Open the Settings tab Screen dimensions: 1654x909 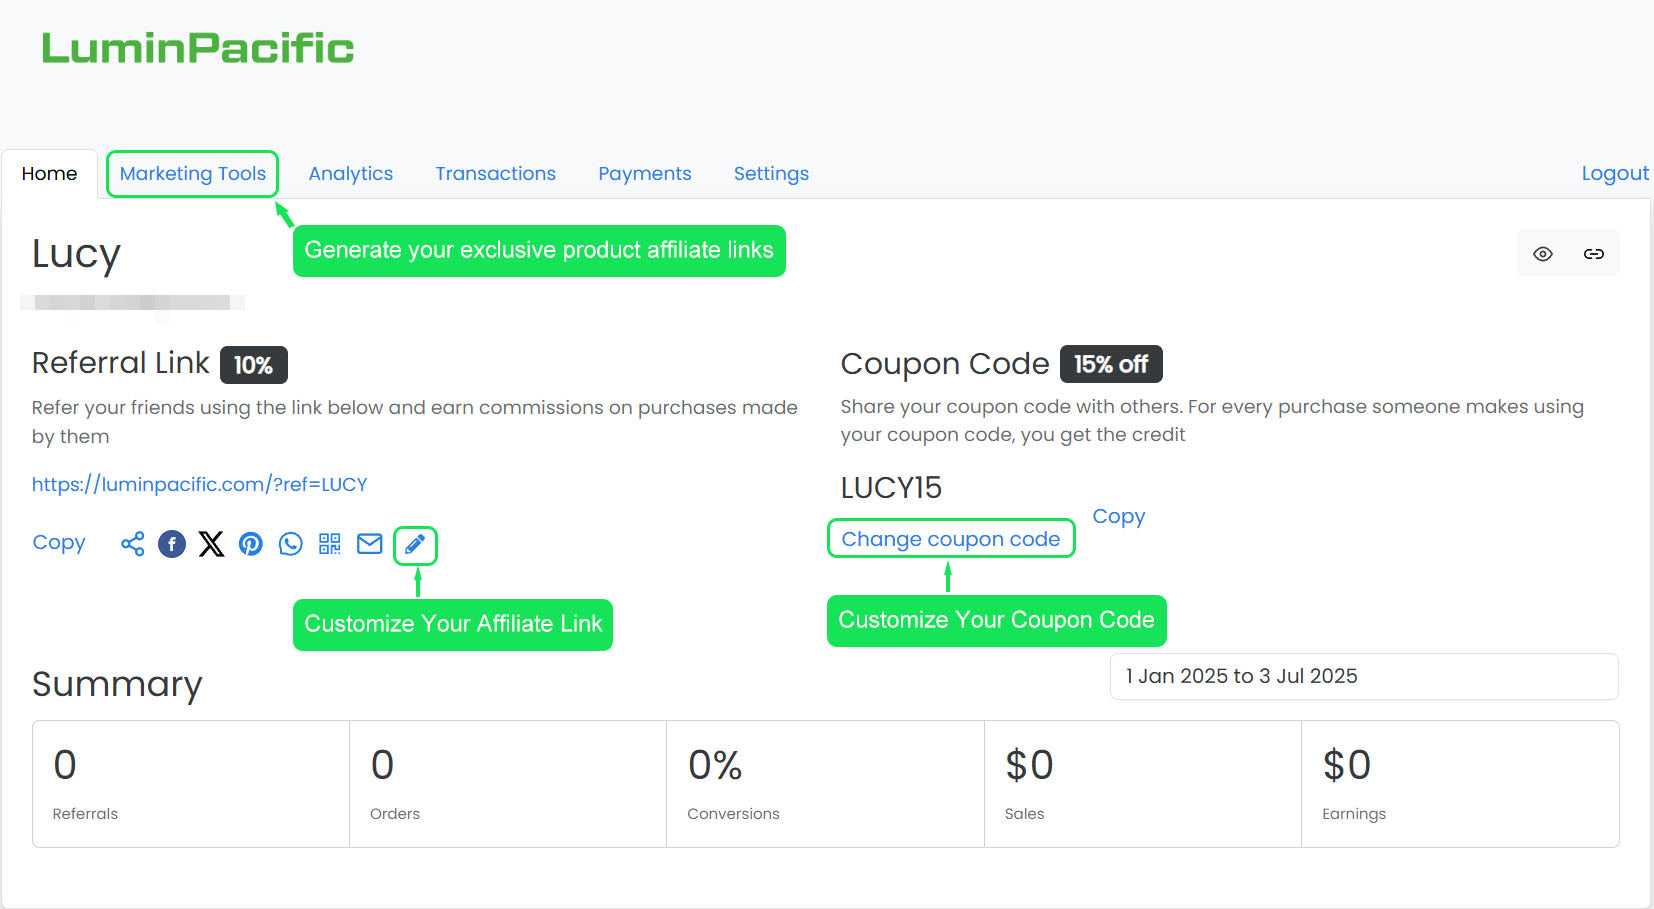pos(771,174)
